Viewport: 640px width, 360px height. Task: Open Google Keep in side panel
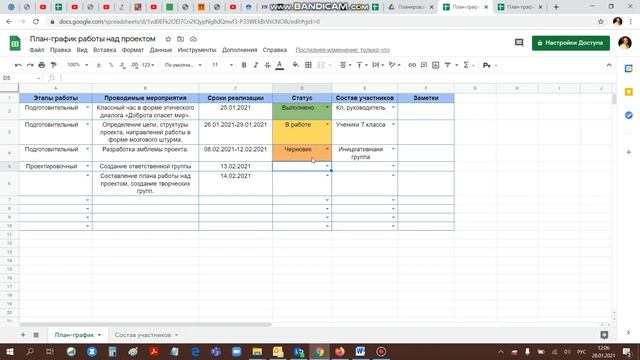tap(629, 92)
